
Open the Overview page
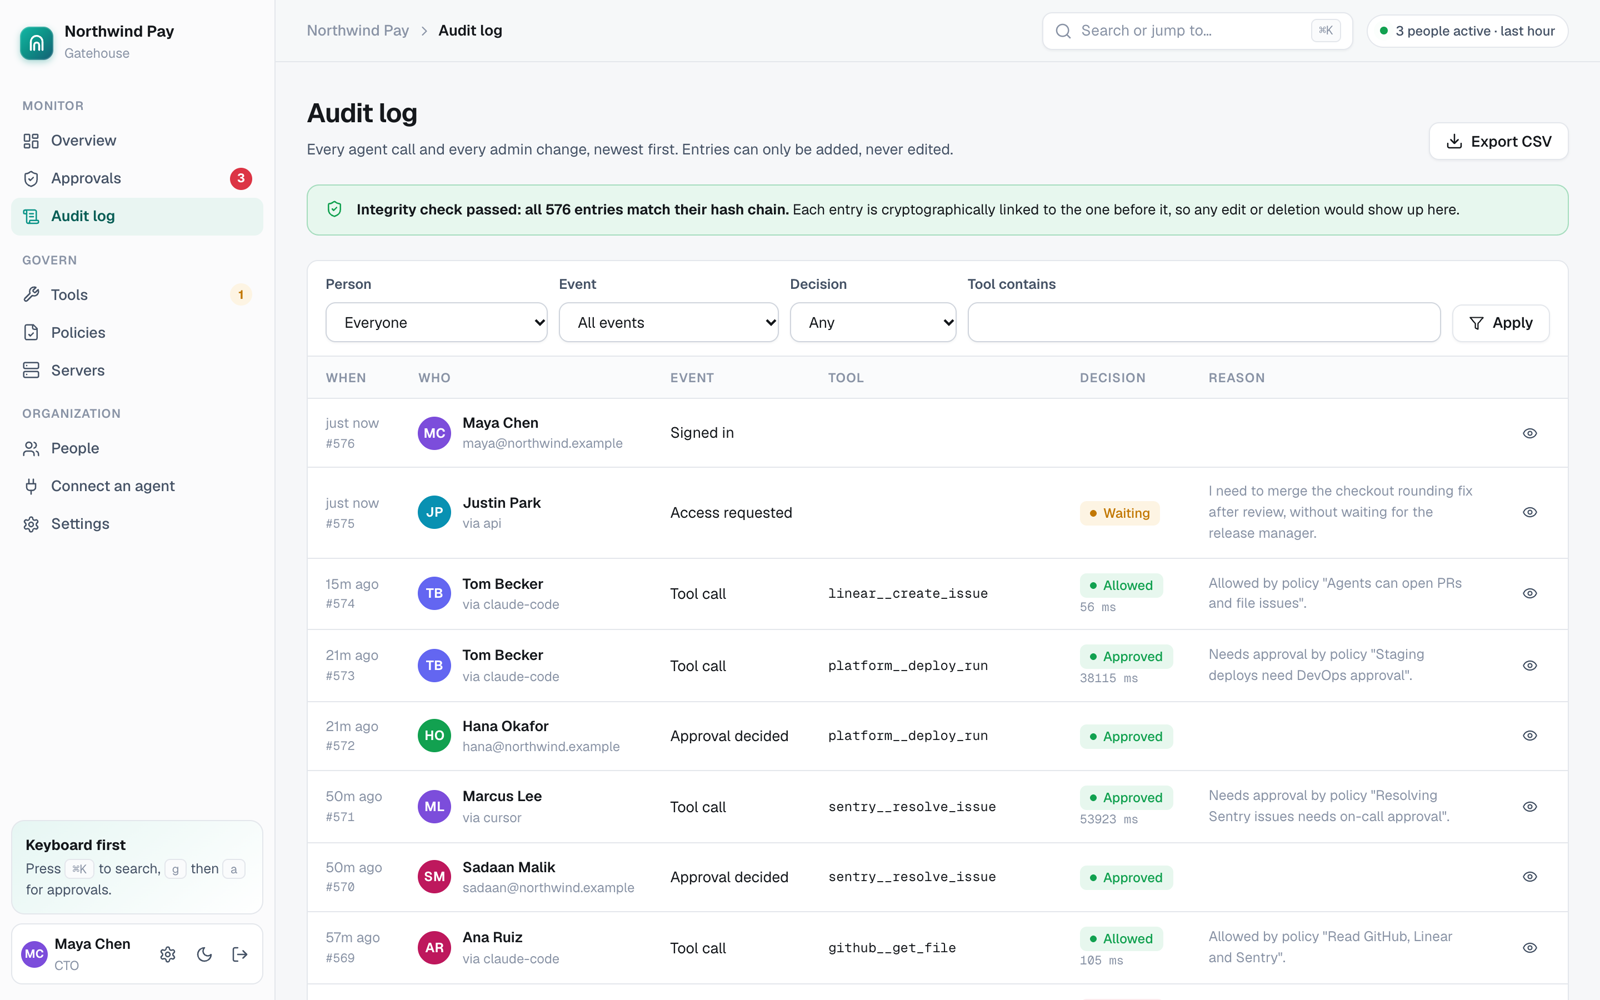tap(137, 141)
